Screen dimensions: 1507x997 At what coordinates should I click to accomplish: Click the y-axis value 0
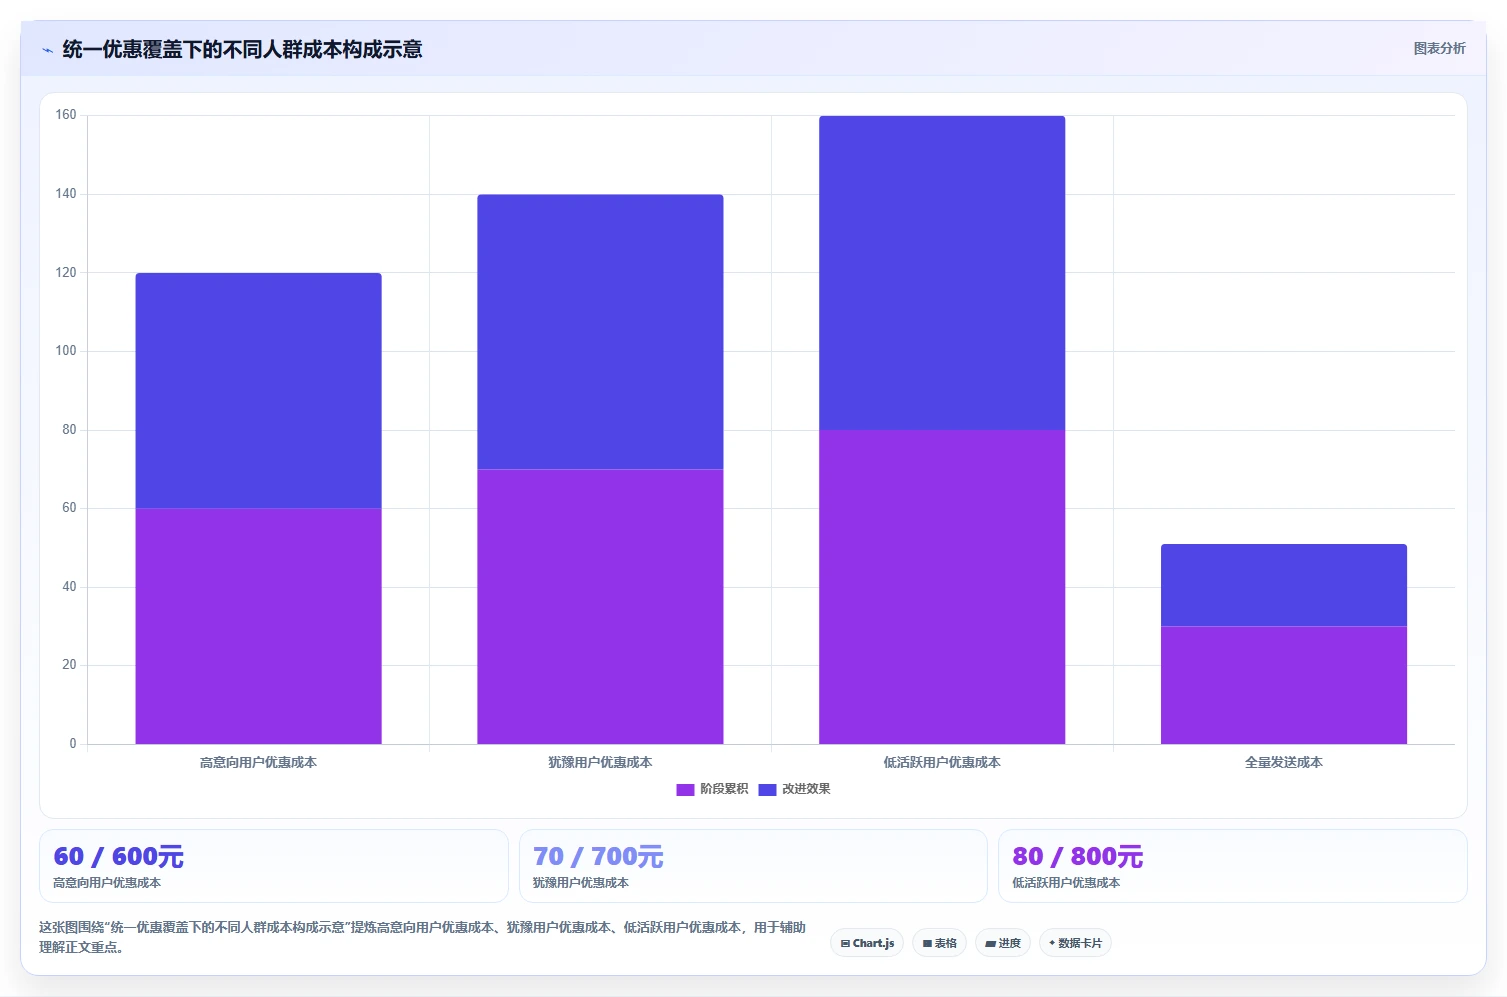(73, 744)
